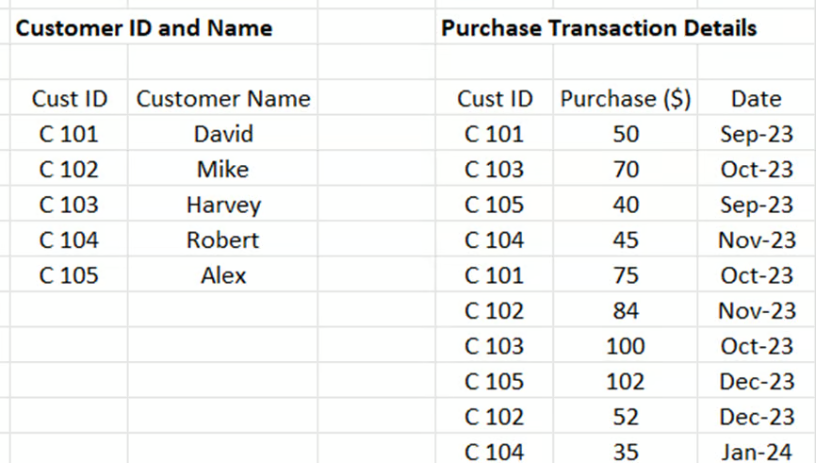Select the "Customer Name" column header cell

pyautogui.click(x=223, y=99)
